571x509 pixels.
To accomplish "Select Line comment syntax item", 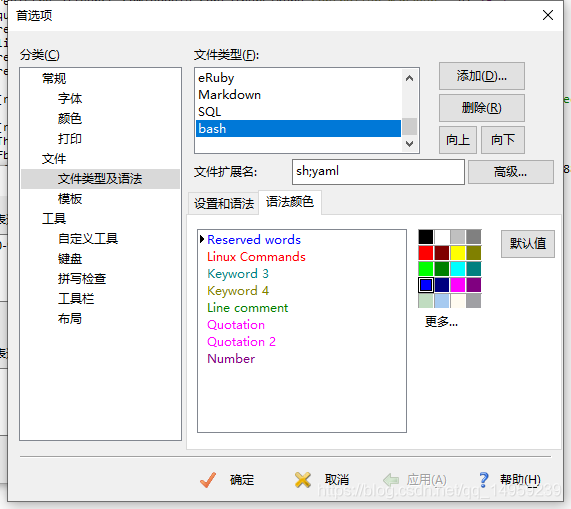I will (248, 308).
